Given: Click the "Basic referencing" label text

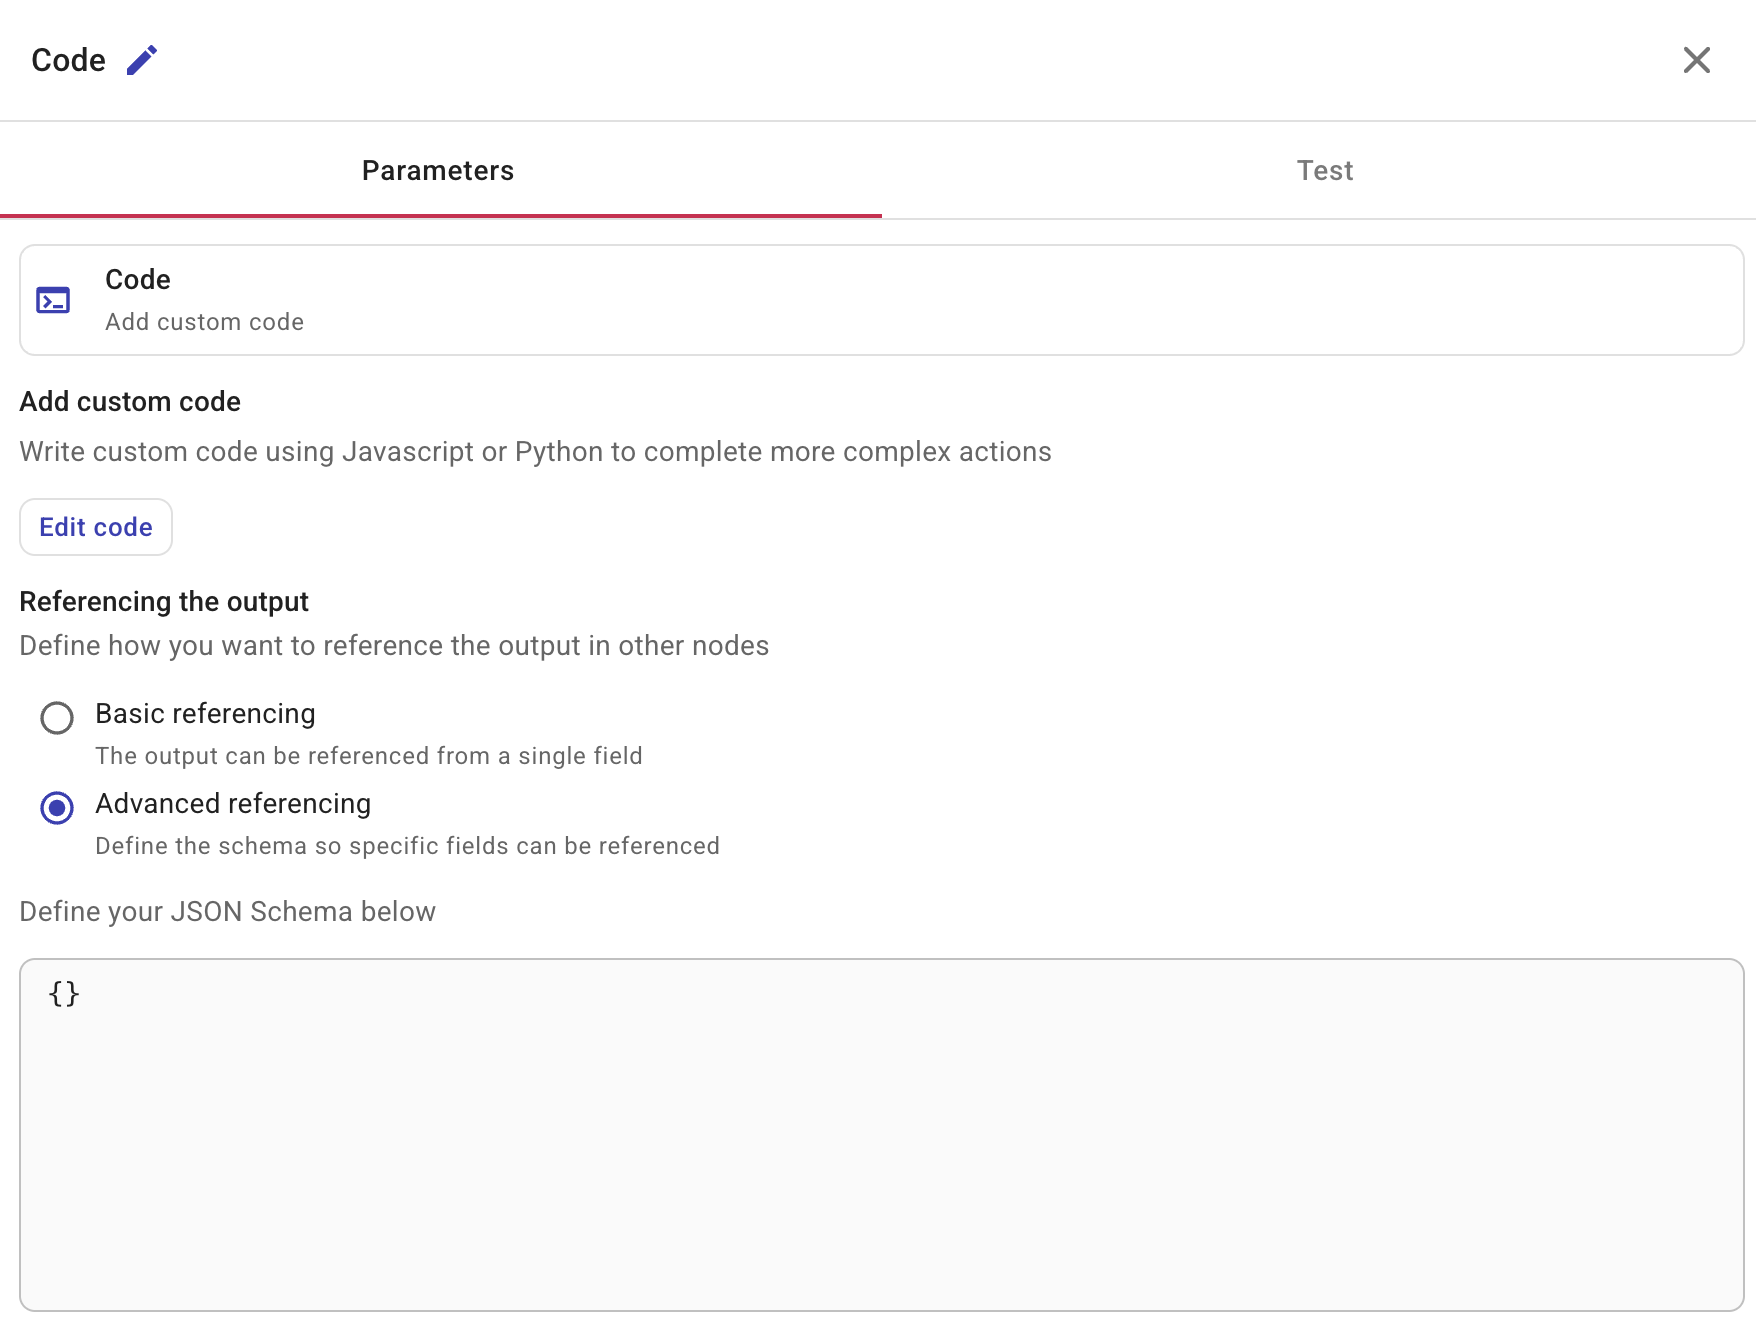Looking at the screenshot, I should click(x=205, y=714).
